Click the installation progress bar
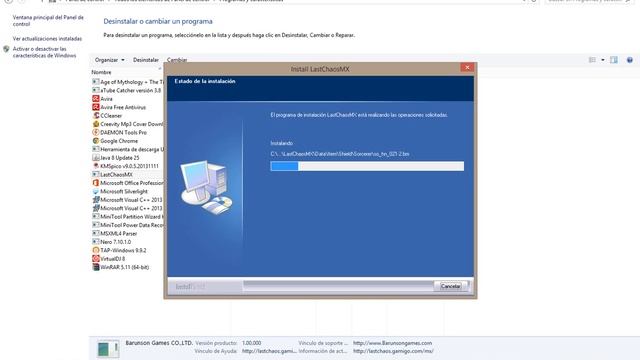Screen dimensions: 640x360 click(x=367, y=166)
